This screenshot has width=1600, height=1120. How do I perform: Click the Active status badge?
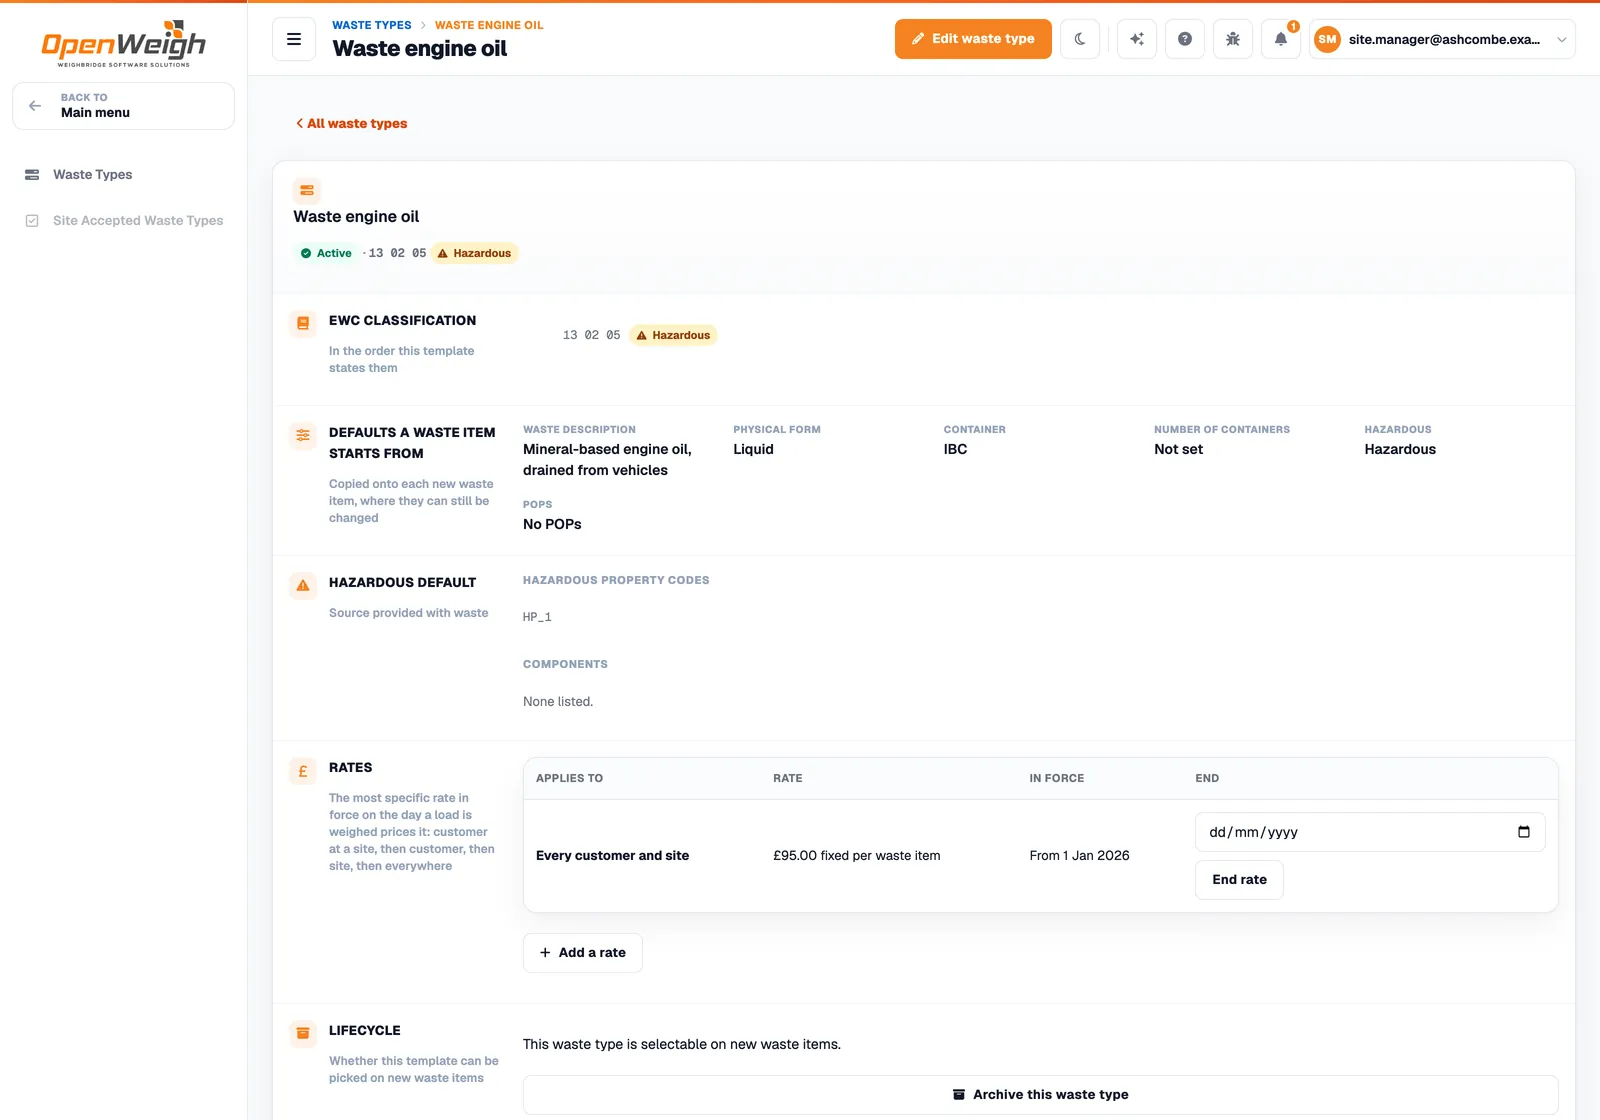point(326,253)
